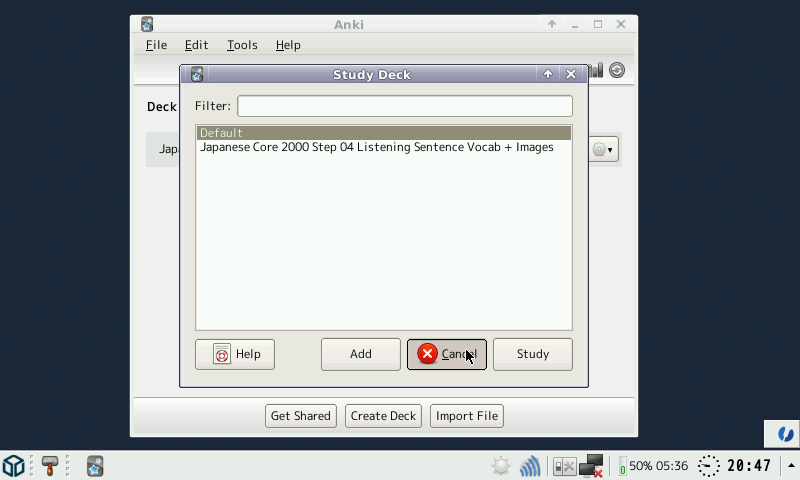Click the Add button
This screenshot has width=800, height=480.
tap(361, 354)
